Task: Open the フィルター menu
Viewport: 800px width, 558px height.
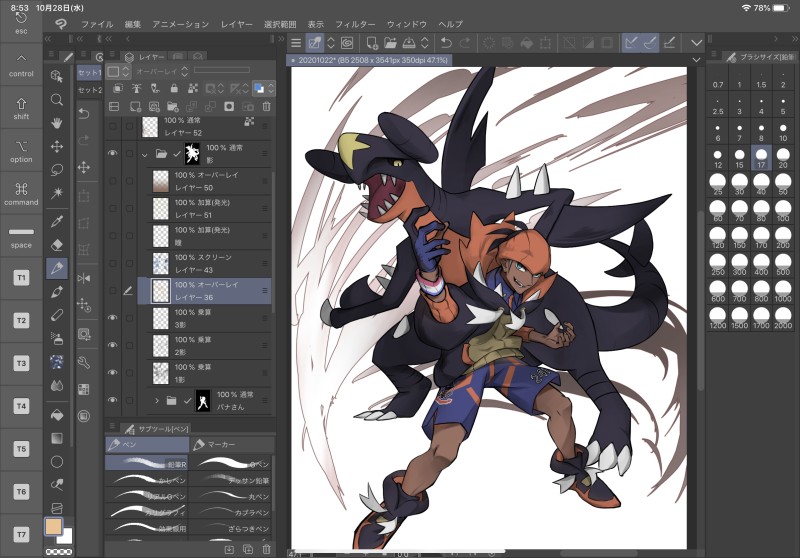Action: point(355,23)
